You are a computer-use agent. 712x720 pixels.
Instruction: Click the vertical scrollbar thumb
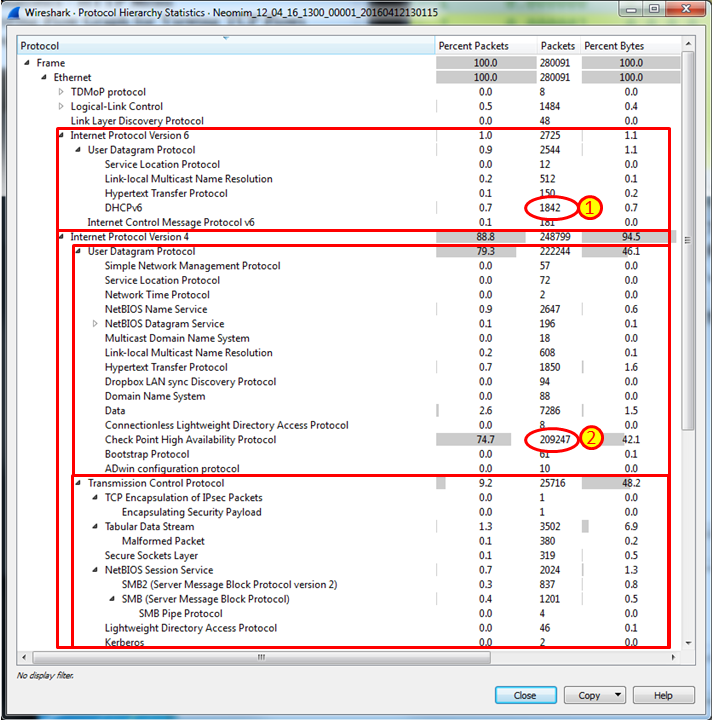(688, 240)
